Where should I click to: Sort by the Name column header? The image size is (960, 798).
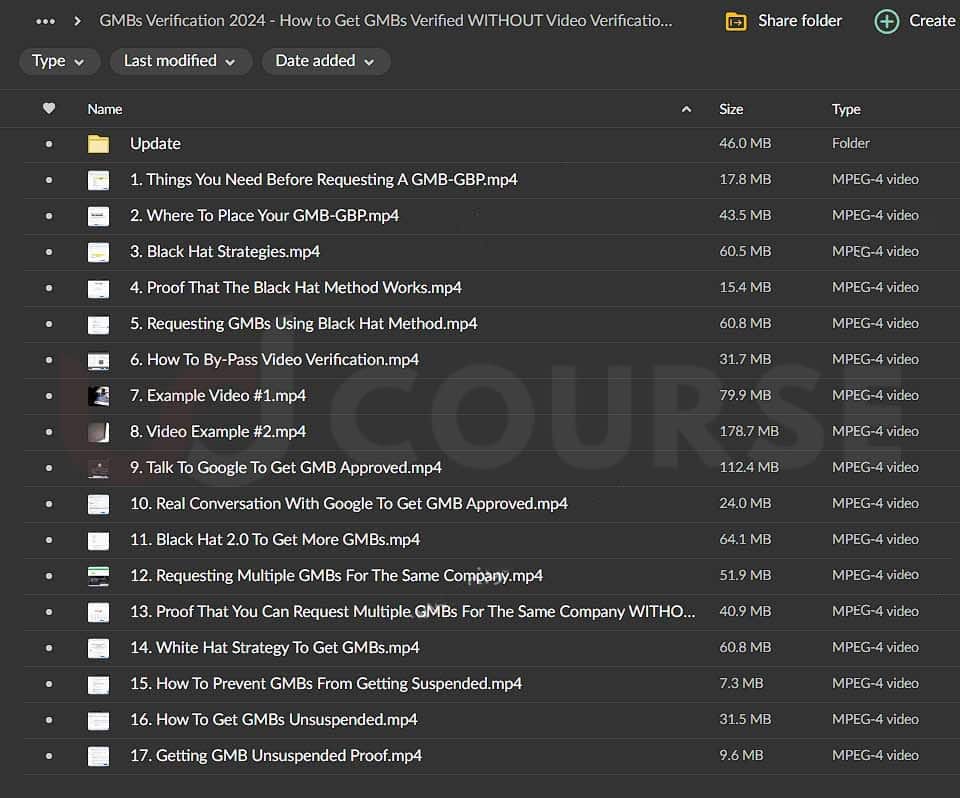pos(105,109)
